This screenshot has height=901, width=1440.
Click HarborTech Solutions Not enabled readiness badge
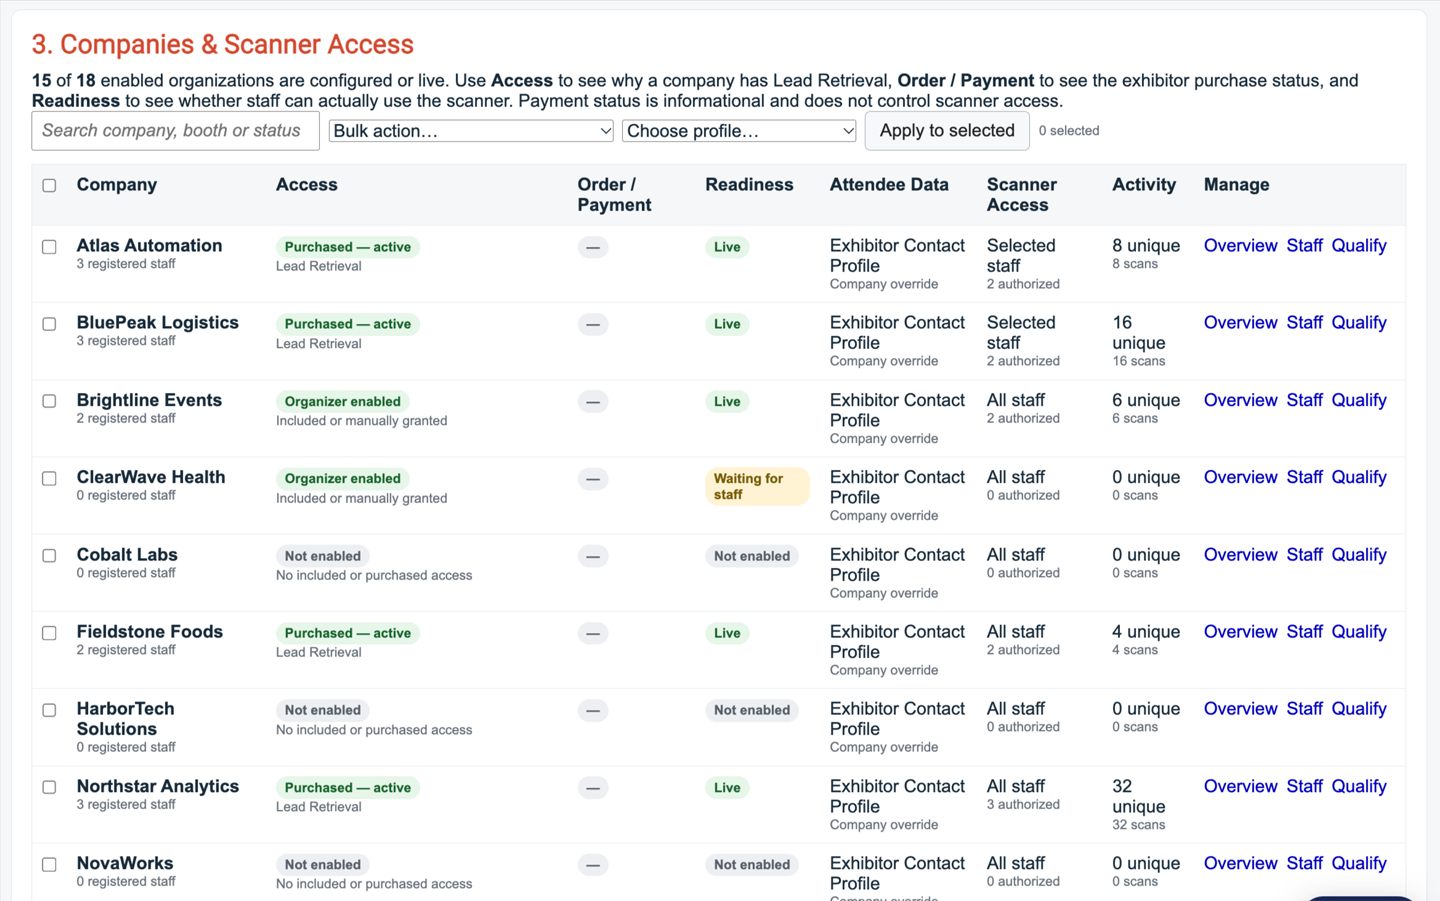coord(752,710)
